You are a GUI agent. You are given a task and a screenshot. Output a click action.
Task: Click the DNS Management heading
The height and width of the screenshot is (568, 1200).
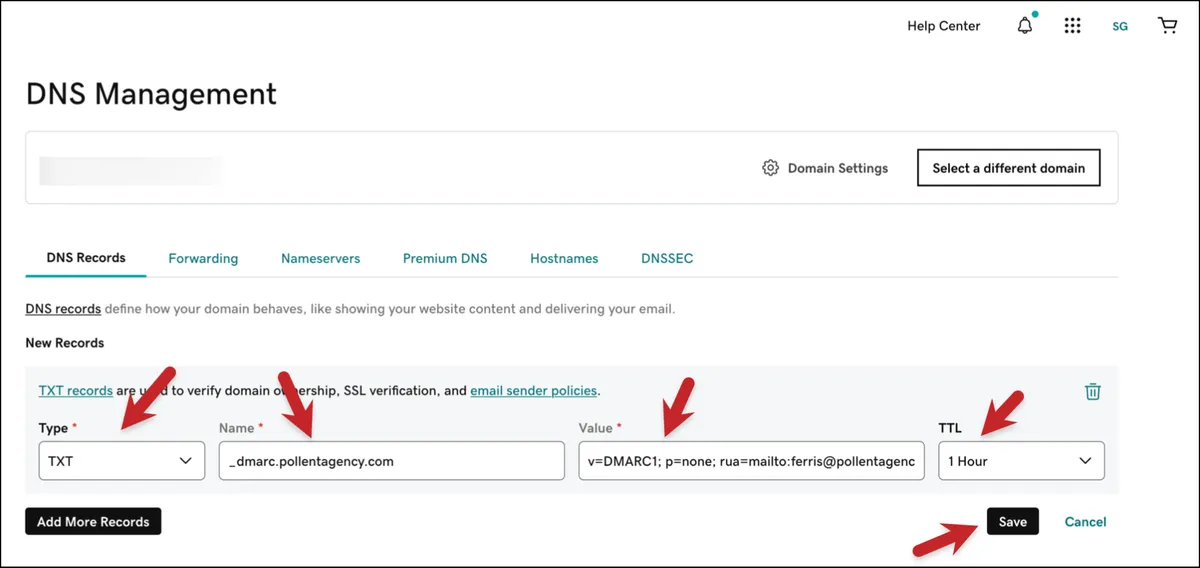point(151,94)
